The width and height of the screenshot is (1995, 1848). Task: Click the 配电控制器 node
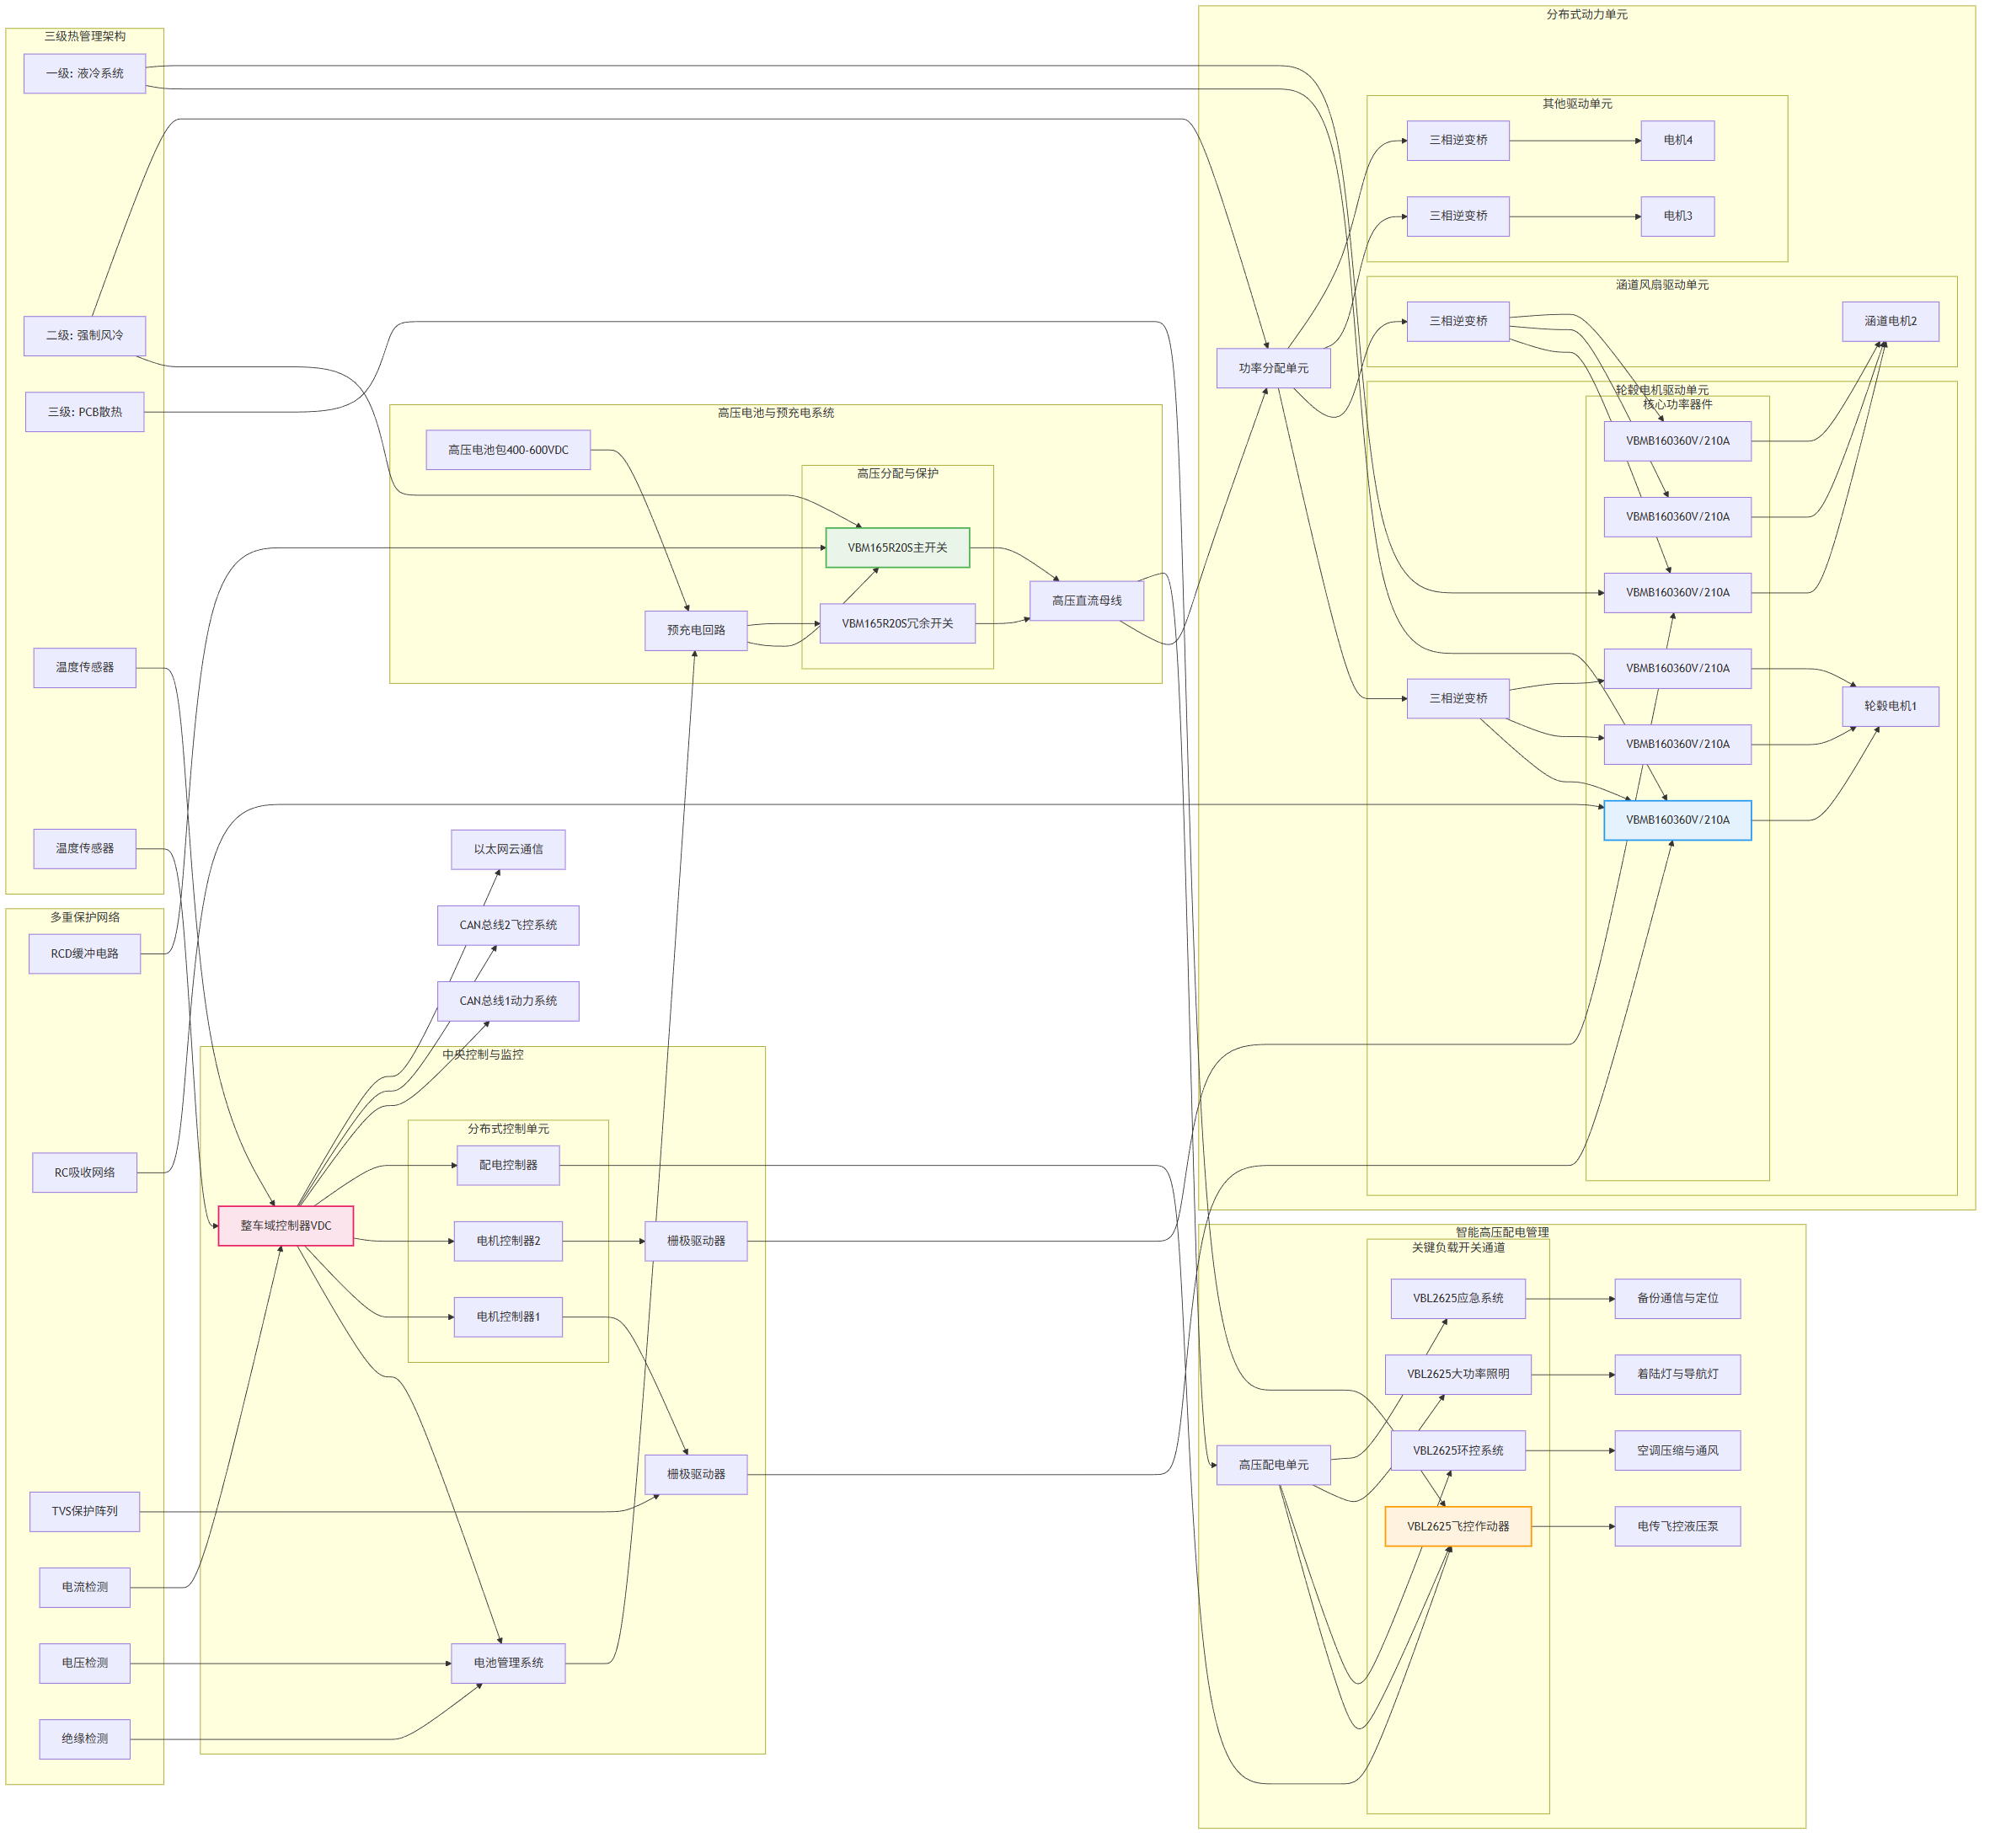click(x=508, y=1165)
